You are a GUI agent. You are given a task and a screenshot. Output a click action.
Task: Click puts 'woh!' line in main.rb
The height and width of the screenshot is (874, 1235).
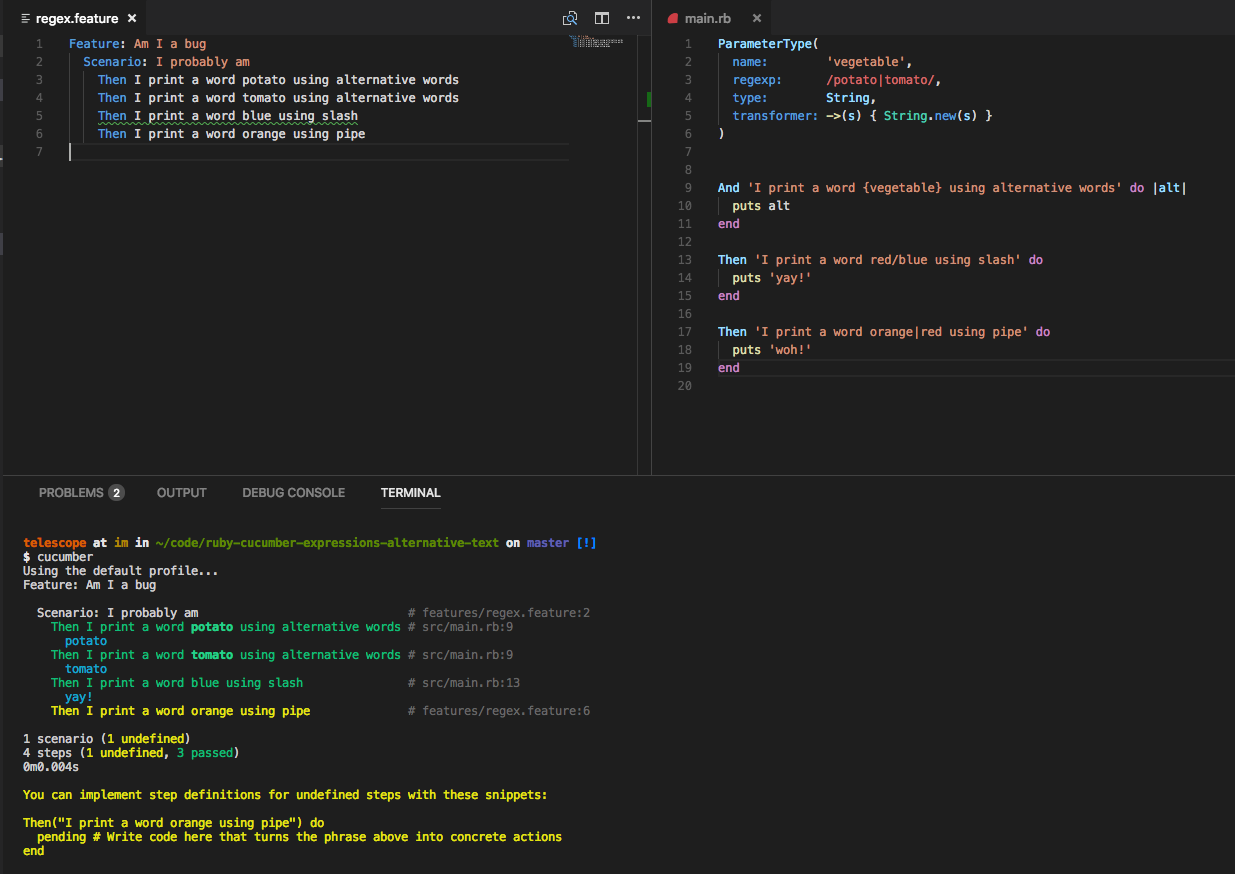click(772, 350)
